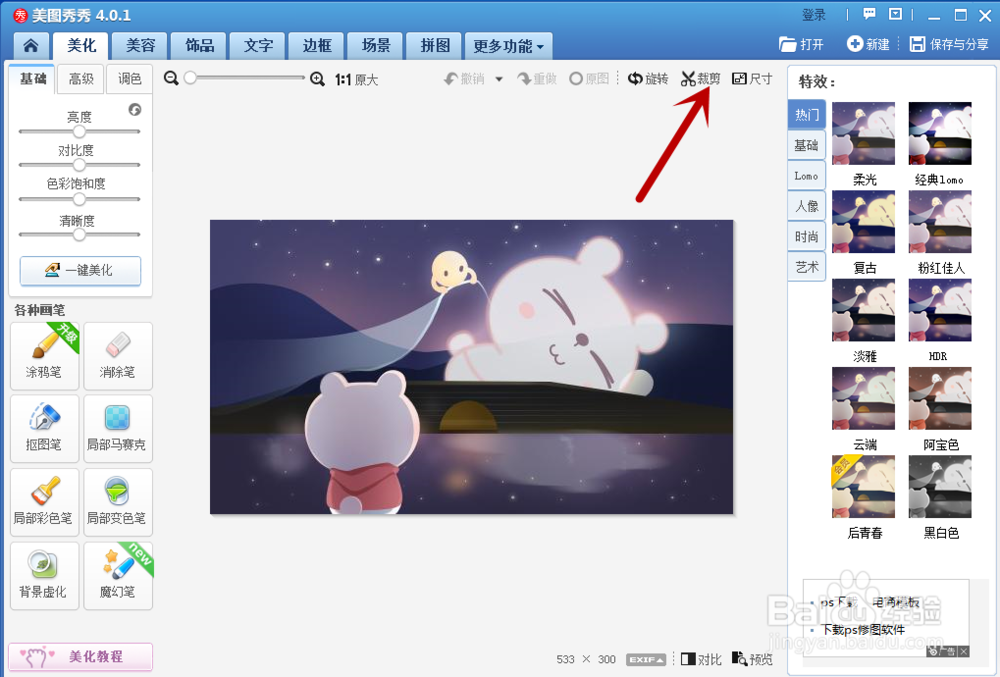Toggle the 原图 original image view
The height and width of the screenshot is (677, 1000).
pos(589,78)
